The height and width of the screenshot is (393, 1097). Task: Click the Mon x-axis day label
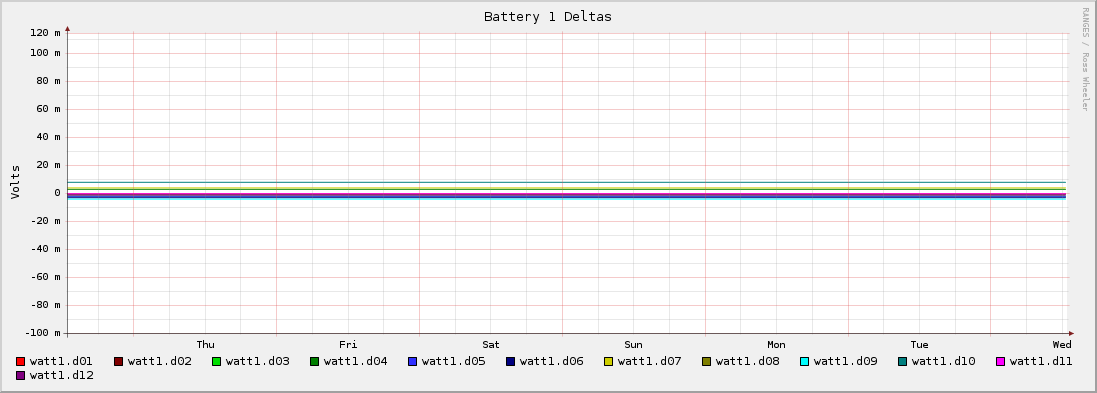pyautogui.click(x=777, y=345)
